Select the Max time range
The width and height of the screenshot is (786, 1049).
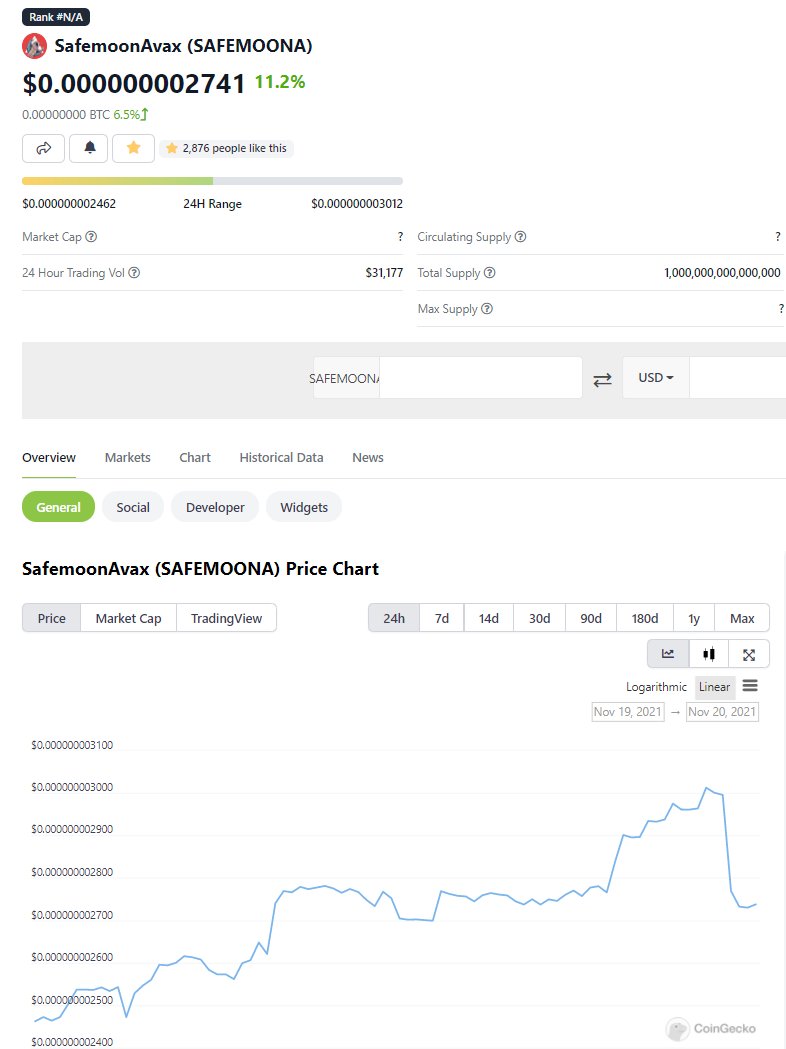tap(742, 618)
